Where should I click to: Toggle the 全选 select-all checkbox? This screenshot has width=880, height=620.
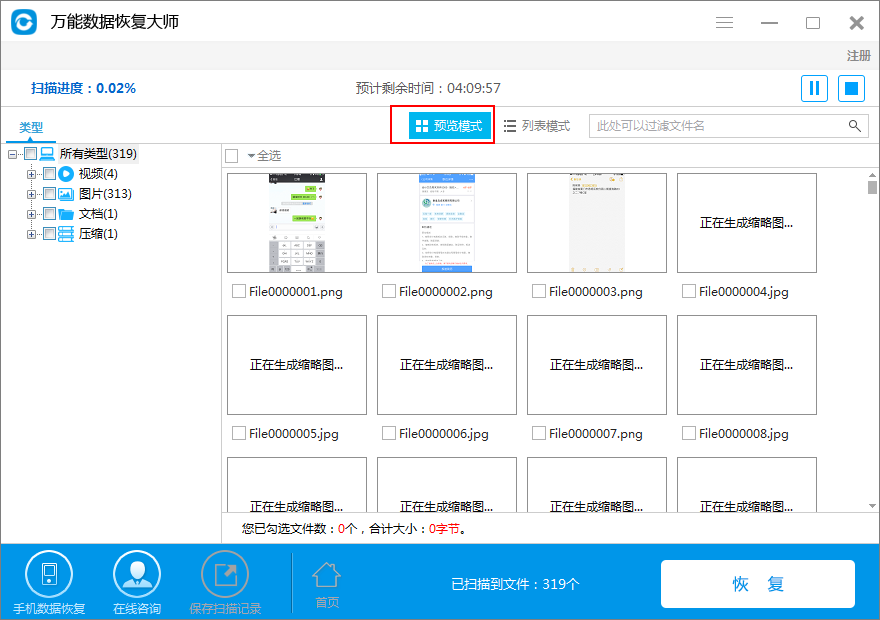[x=231, y=156]
